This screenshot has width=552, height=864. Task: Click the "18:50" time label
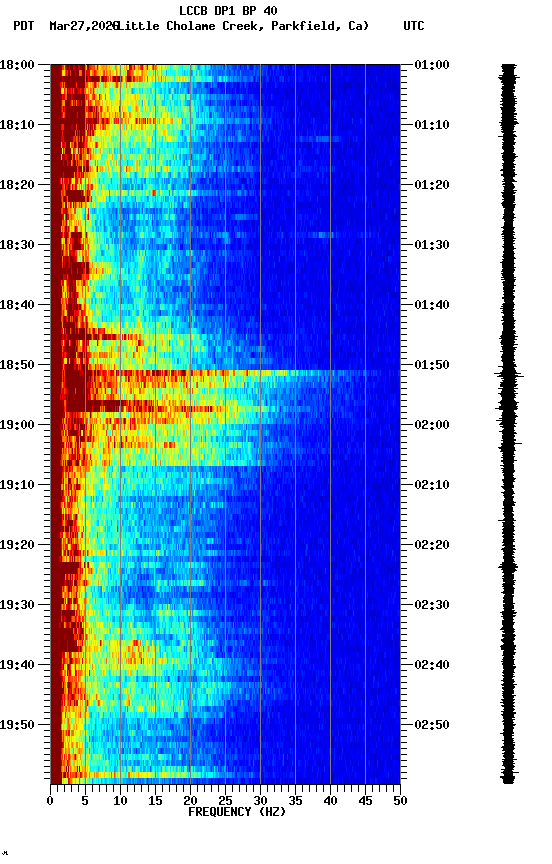17,365
